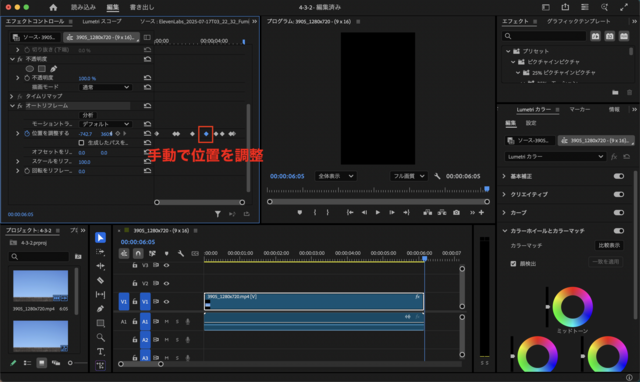The width and height of the screenshot is (640, 382).
Task: Click the project panel thumbnail zoom slider
Action: tap(70, 363)
